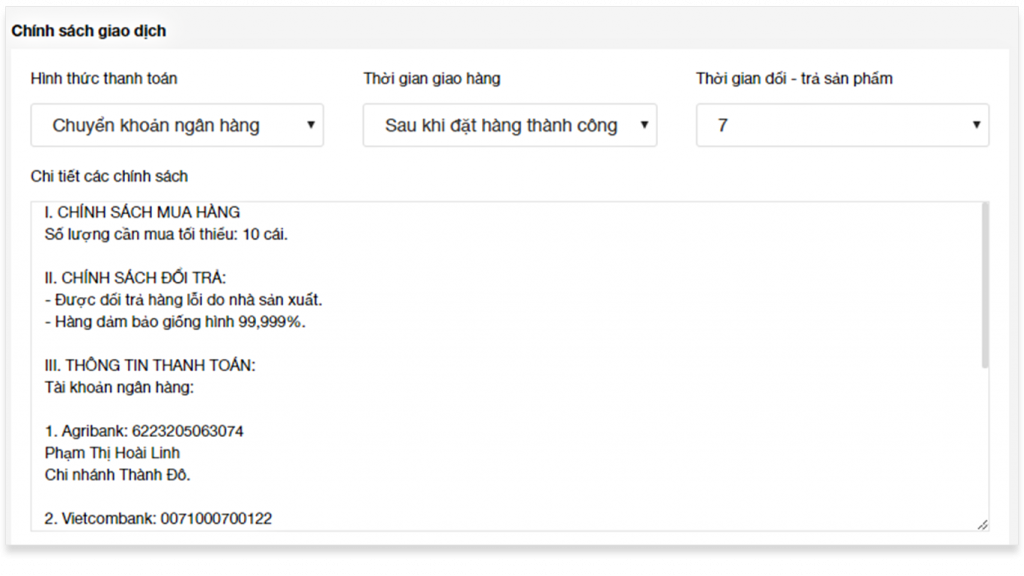The width and height of the screenshot is (1024, 576).
Task: Place cursor on Agribank account number line
Action: pyautogui.click(x=144, y=431)
